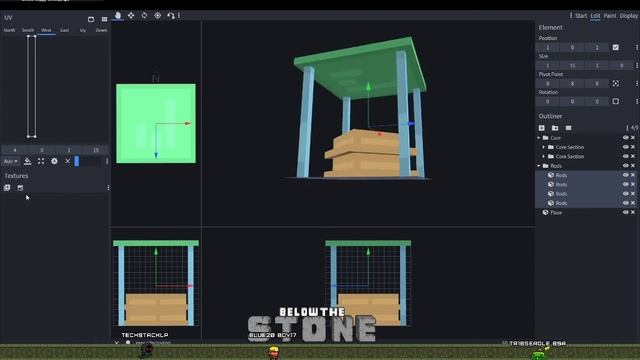Collapse the Core group arrow
The height and width of the screenshot is (360, 640).
point(539,138)
